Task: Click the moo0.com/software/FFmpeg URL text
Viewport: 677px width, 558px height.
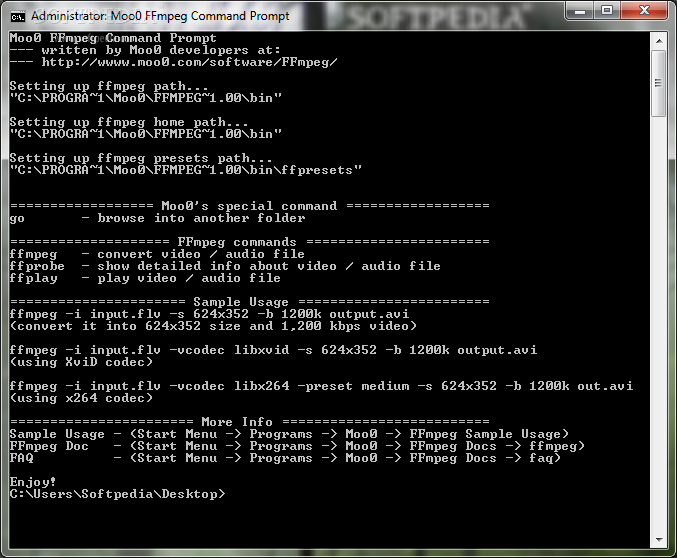Action: [190, 62]
